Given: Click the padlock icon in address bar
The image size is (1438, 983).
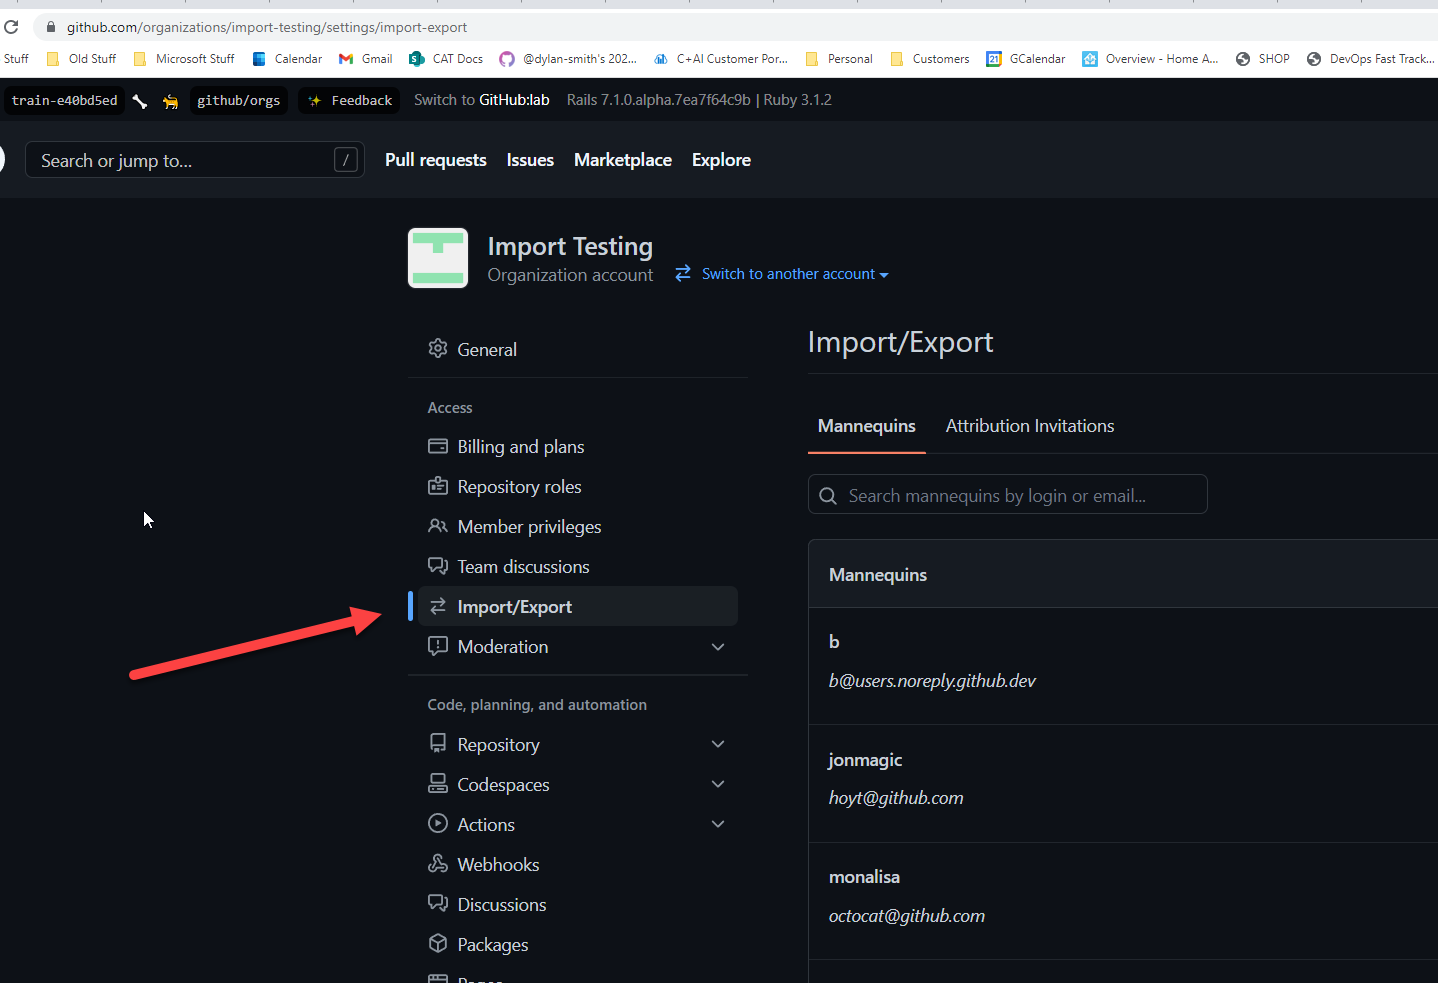Looking at the screenshot, I should [x=51, y=27].
